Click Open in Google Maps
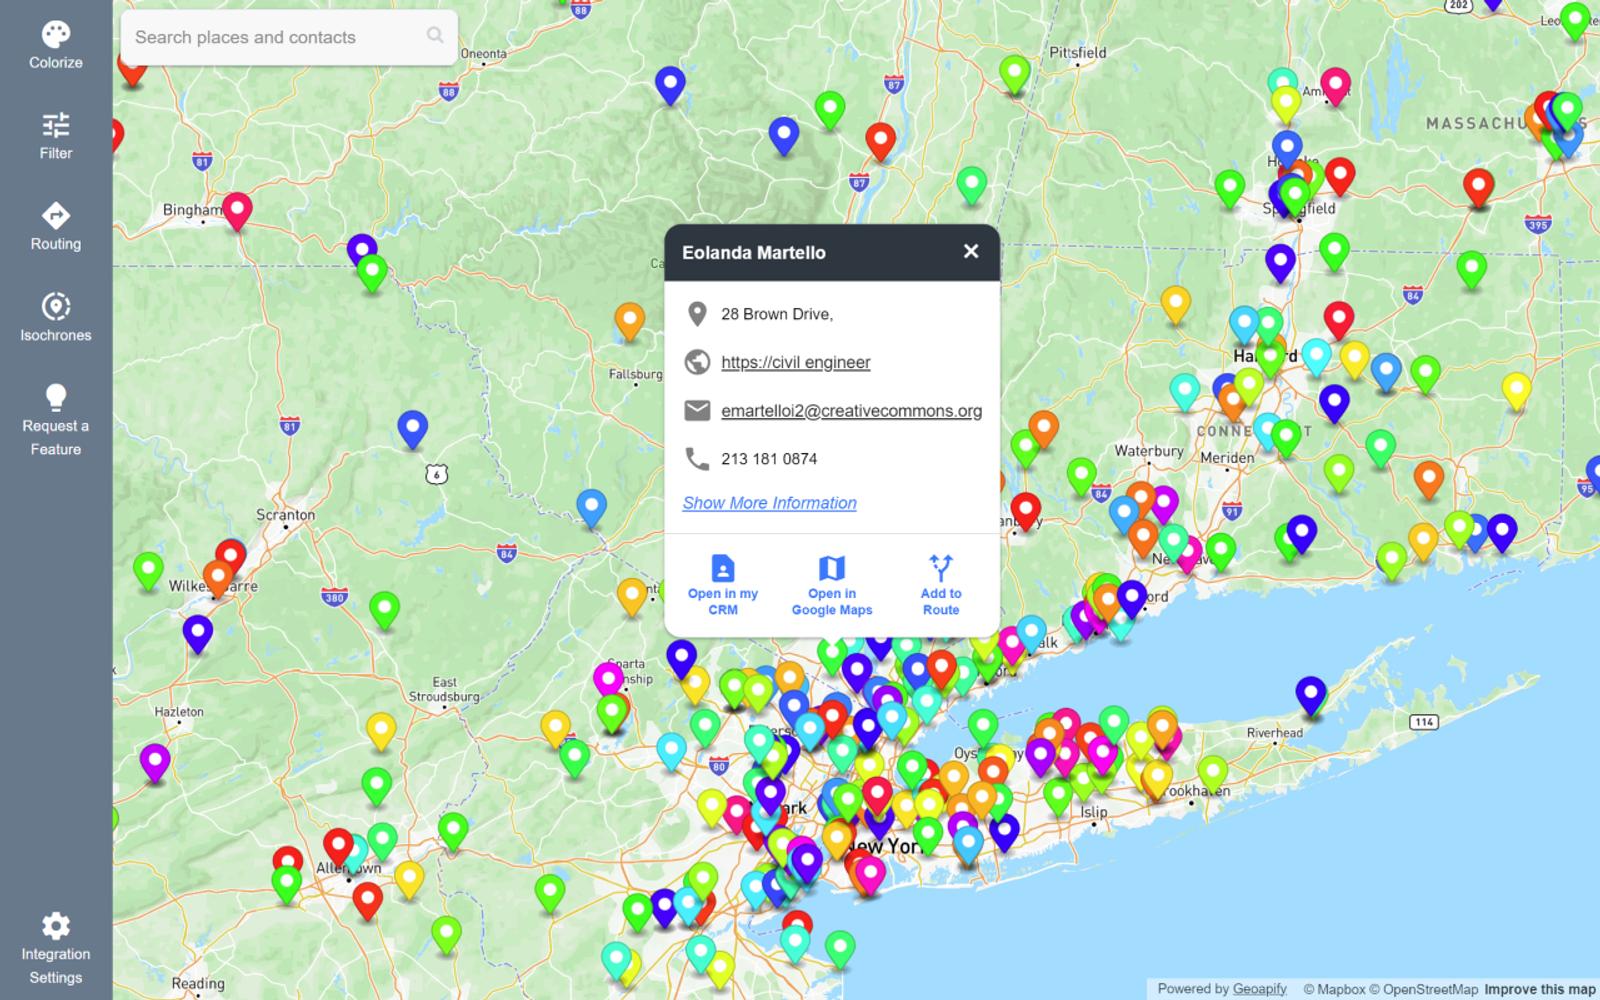Image resolution: width=1600 pixels, height=1000 pixels. (832, 585)
